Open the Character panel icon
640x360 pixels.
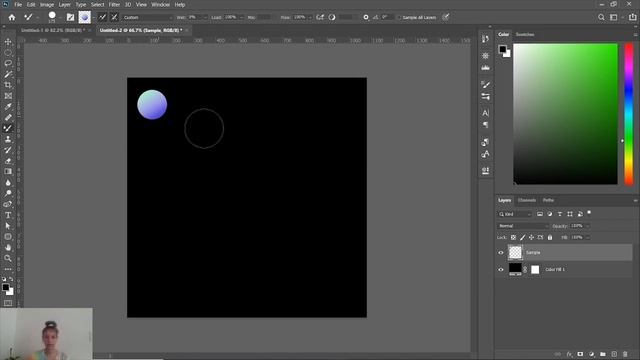[x=485, y=113]
